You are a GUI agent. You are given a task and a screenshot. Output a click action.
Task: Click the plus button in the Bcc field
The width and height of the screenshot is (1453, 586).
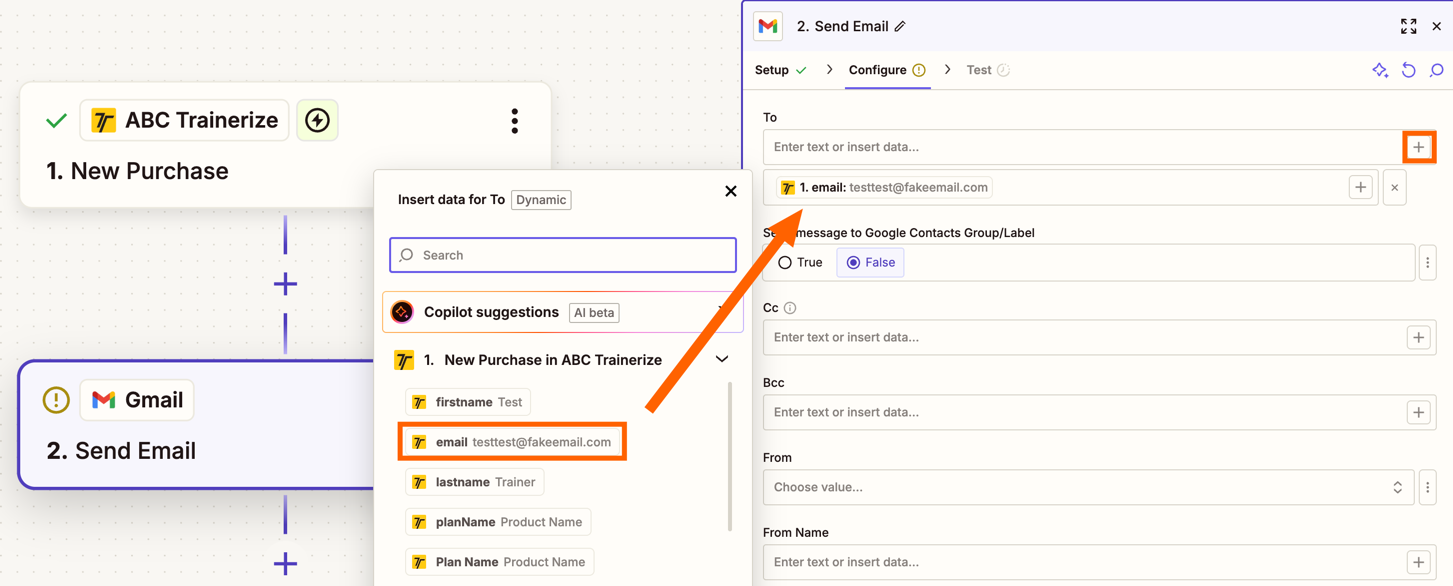(1418, 412)
